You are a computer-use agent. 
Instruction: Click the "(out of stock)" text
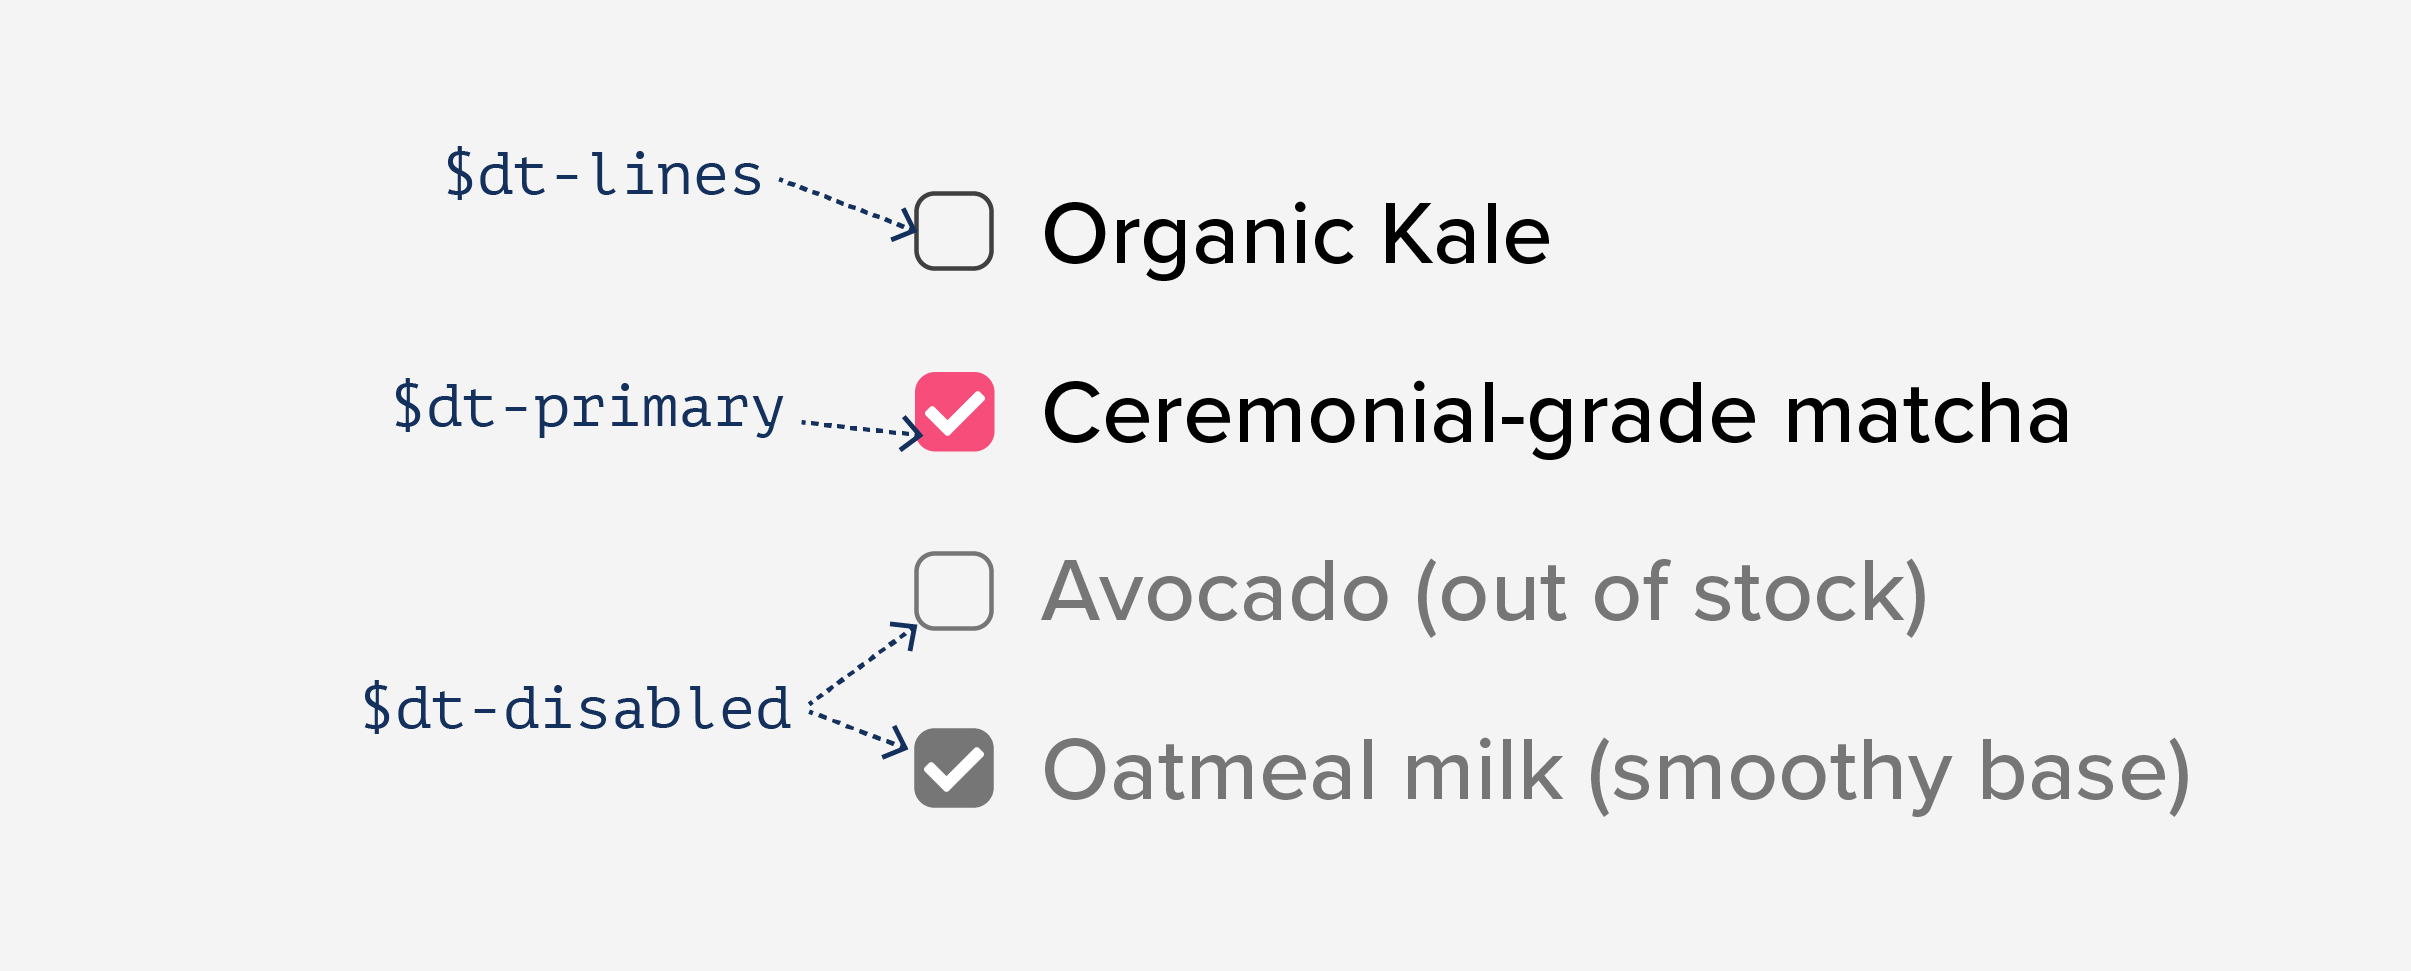click(x=1672, y=594)
